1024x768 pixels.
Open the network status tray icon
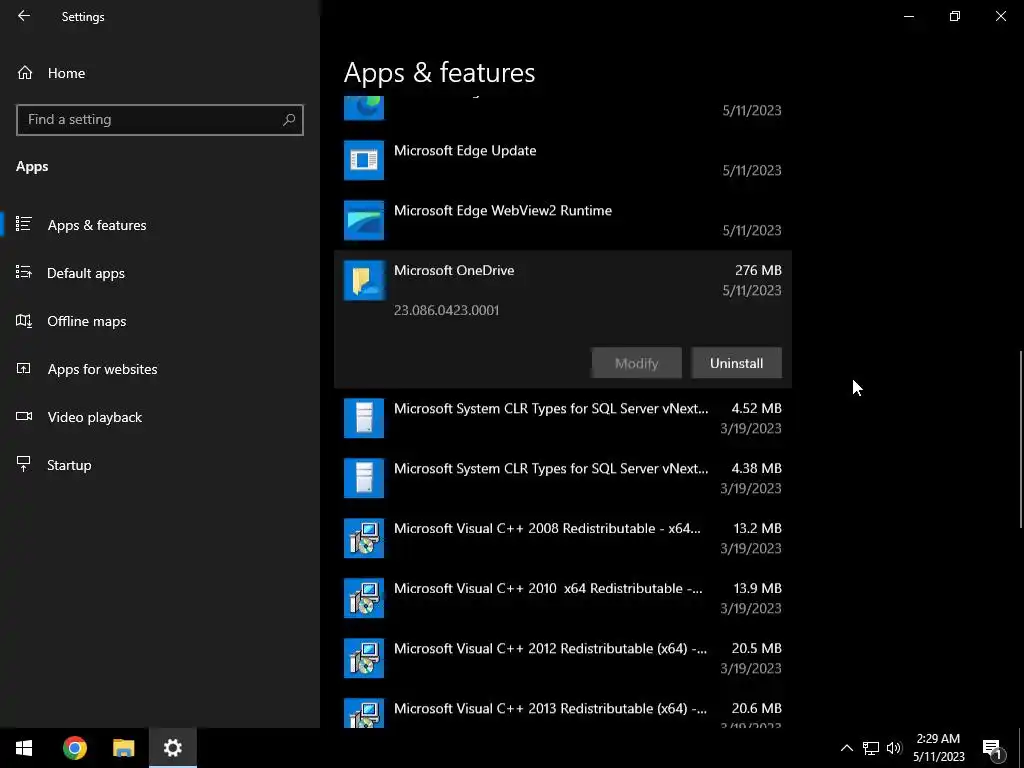(871, 748)
